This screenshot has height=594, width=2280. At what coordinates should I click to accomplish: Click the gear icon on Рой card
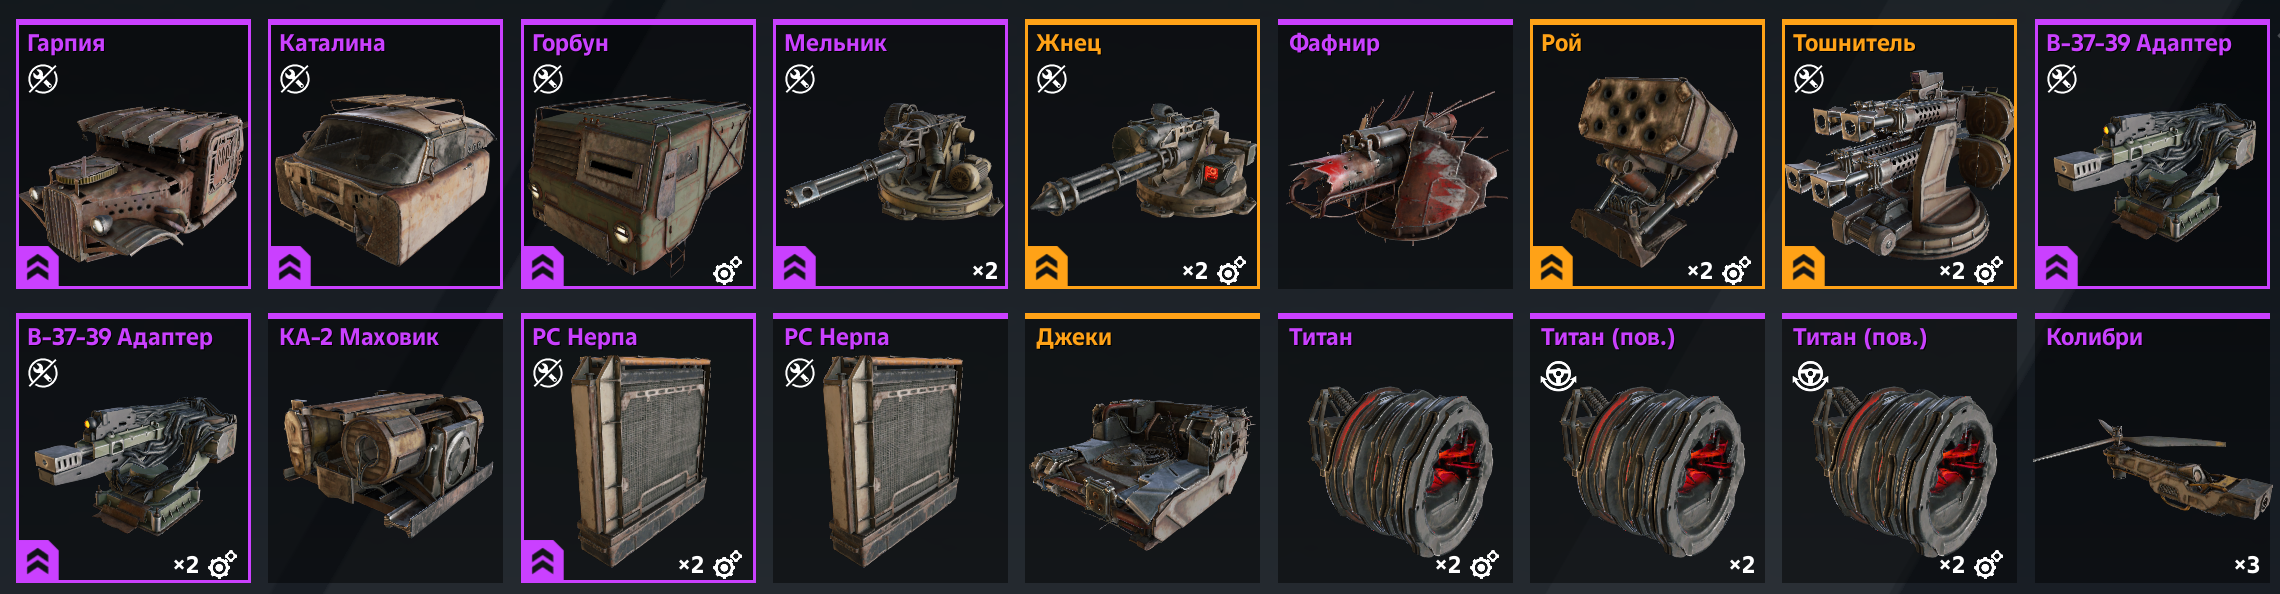tap(1736, 270)
